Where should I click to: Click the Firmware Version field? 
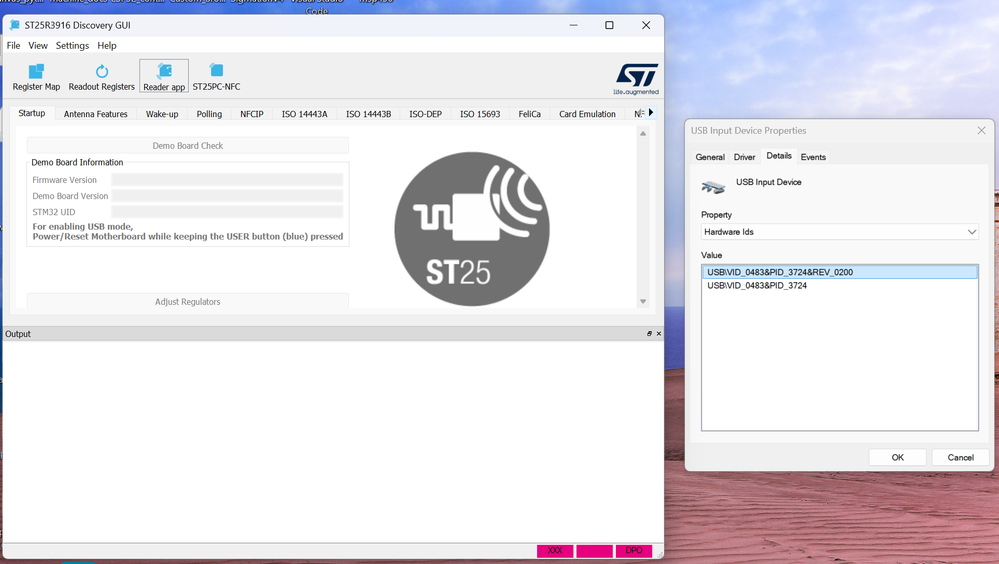click(227, 180)
